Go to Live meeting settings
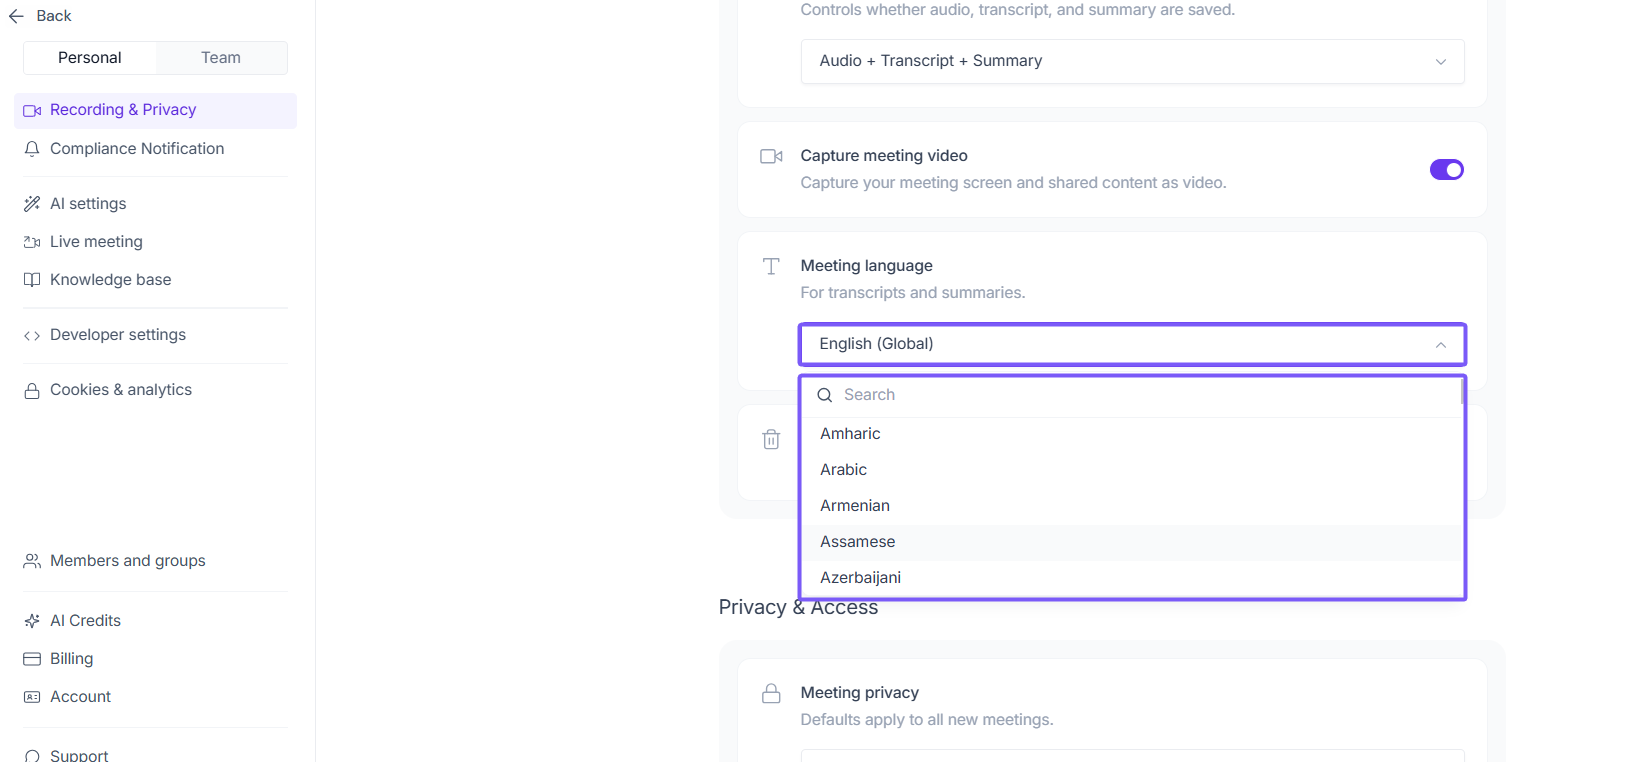 point(96,242)
